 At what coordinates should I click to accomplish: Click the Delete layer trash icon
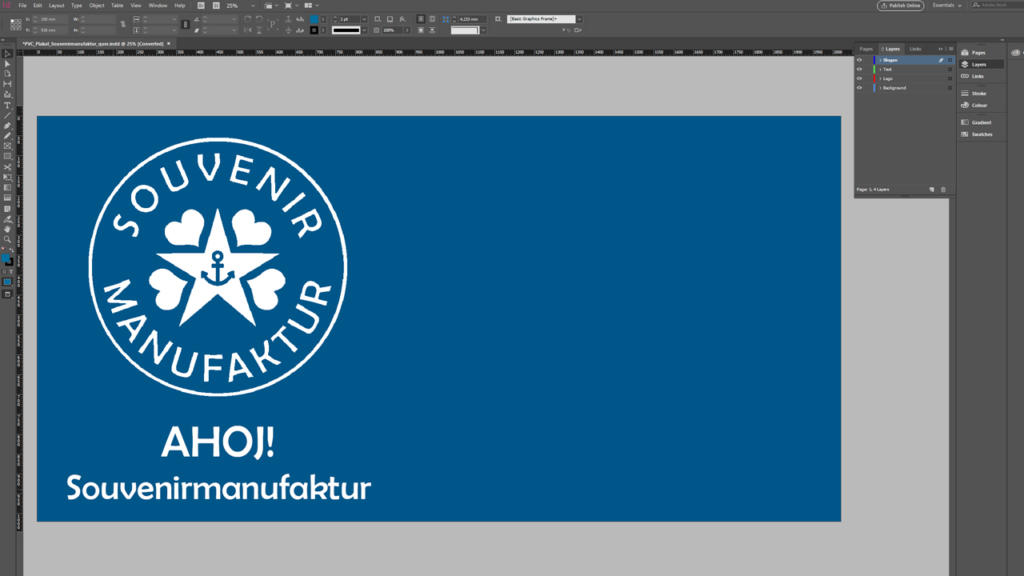[x=942, y=189]
